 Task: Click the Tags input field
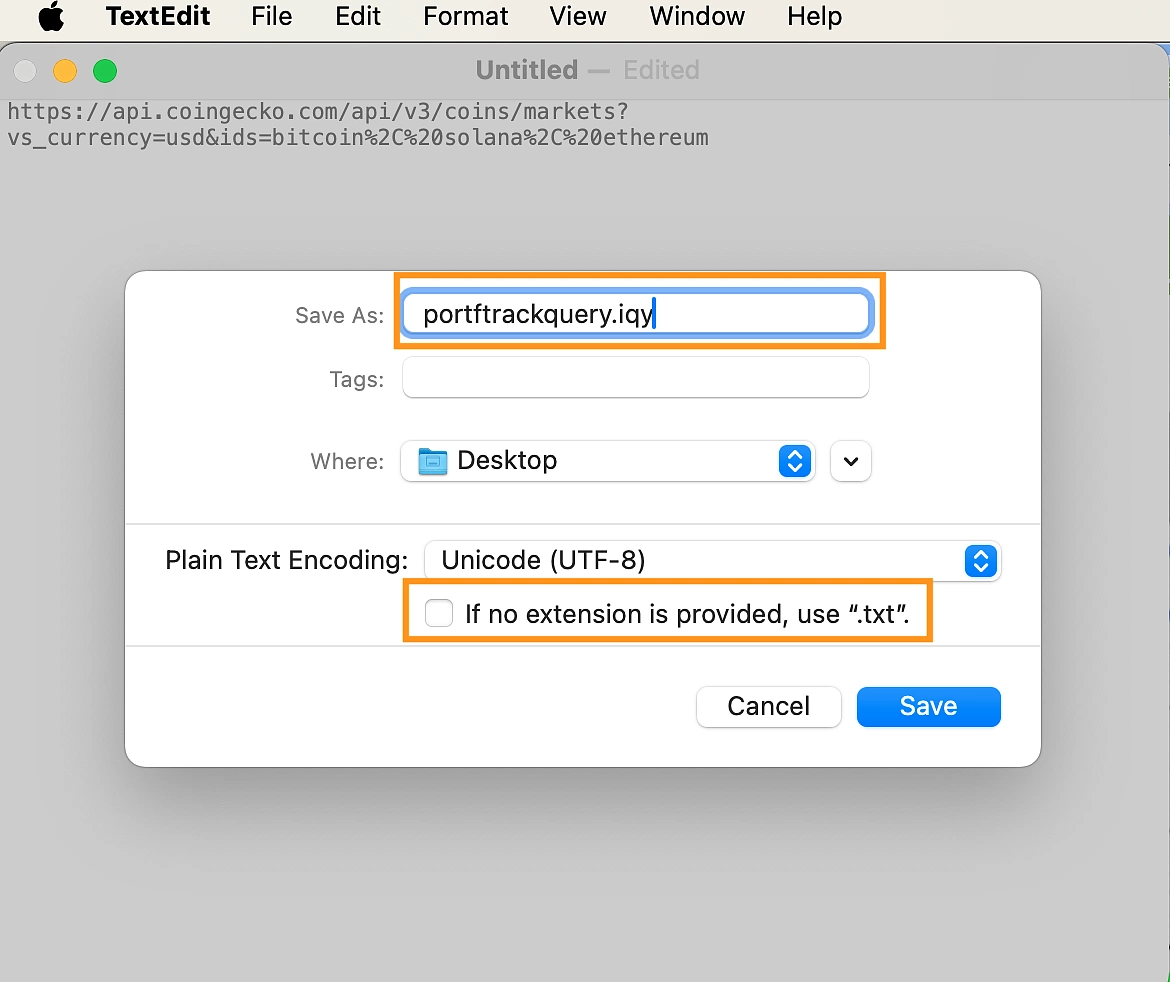tap(636, 378)
